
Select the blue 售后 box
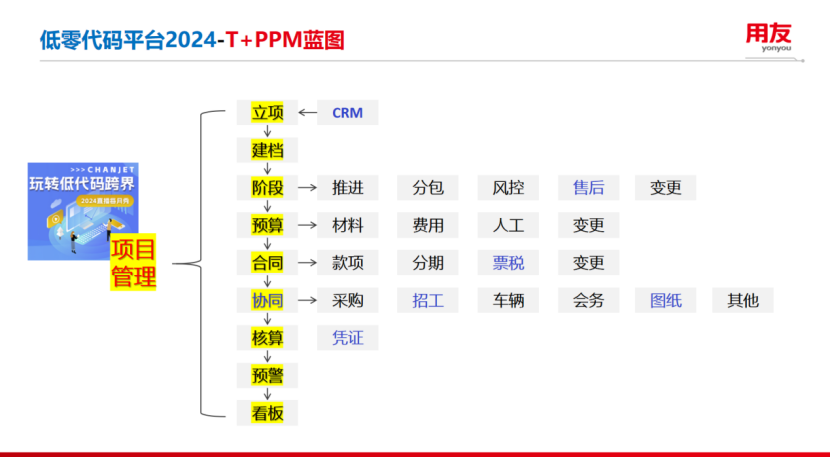589,188
